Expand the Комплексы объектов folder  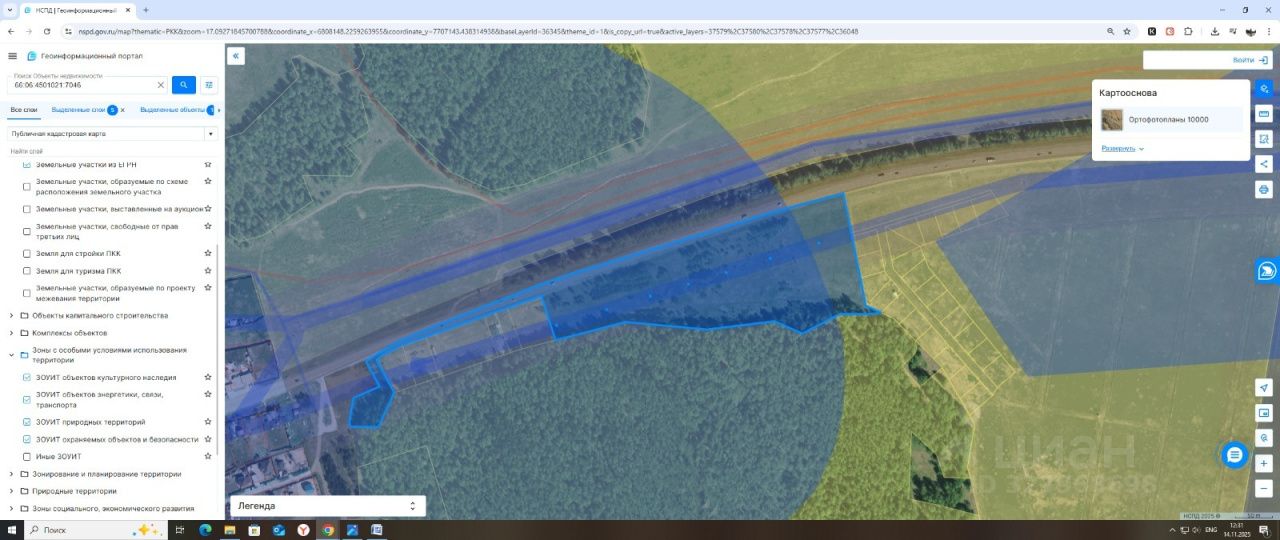(x=11, y=333)
